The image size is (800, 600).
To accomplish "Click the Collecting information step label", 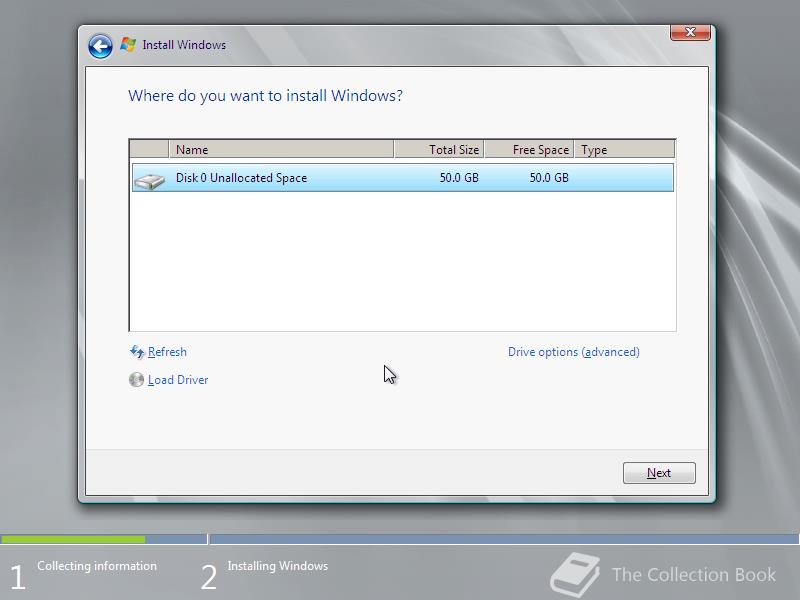I will (97, 566).
